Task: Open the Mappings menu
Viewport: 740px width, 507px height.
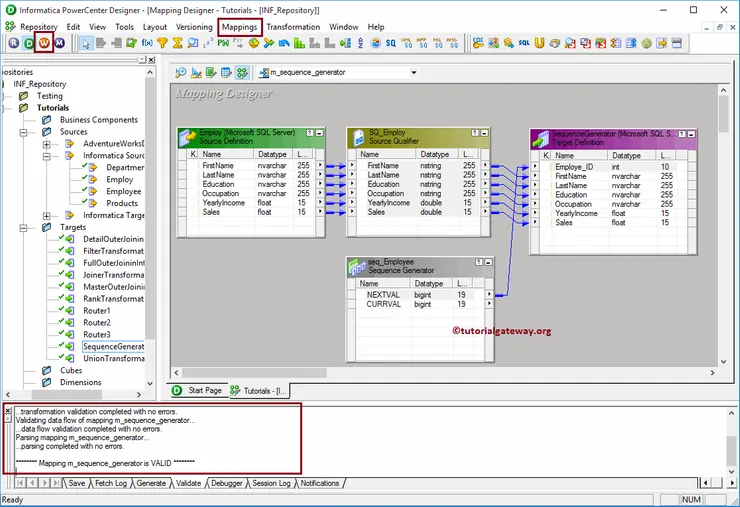Action: (240, 27)
